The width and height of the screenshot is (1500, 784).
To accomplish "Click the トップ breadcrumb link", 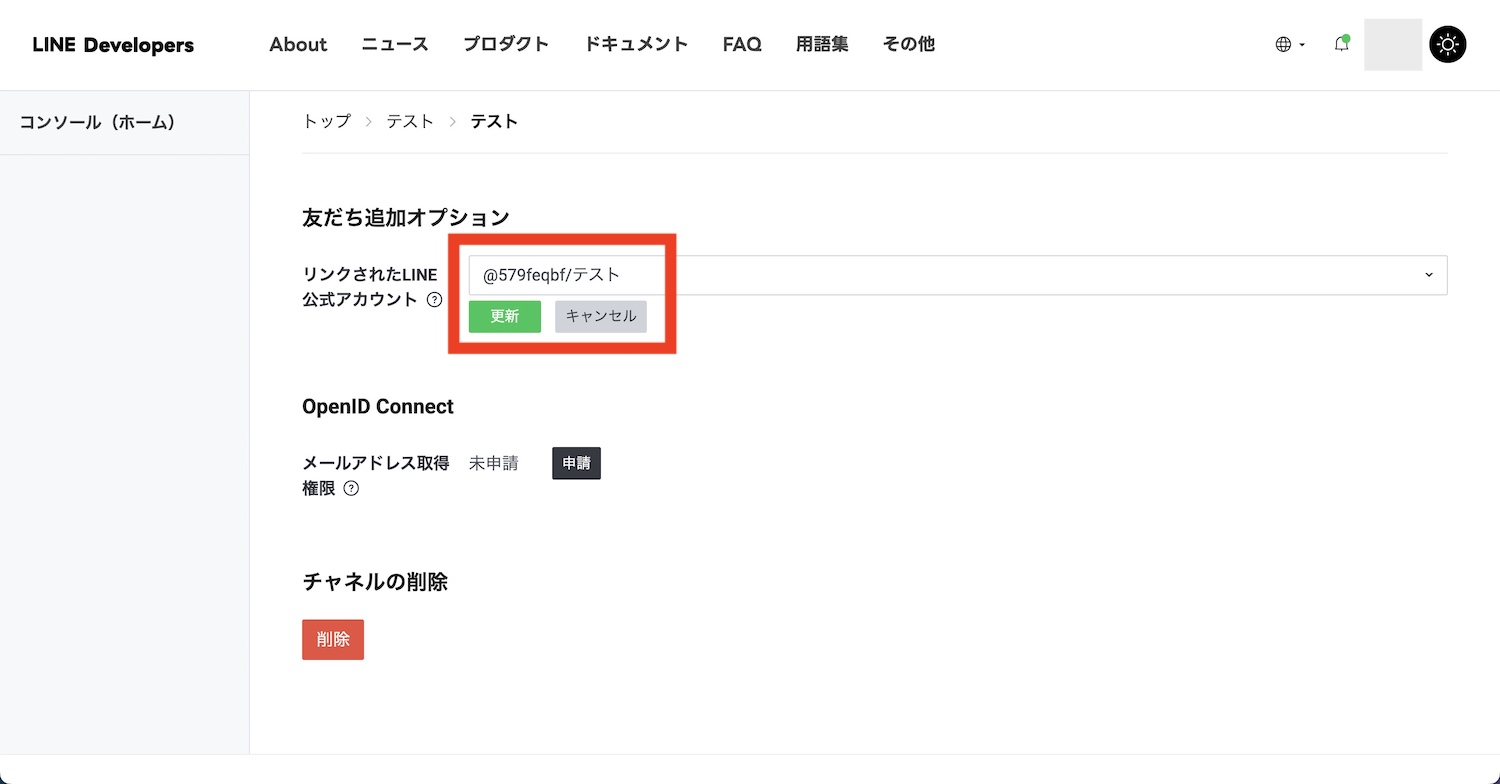I will point(327,121).
